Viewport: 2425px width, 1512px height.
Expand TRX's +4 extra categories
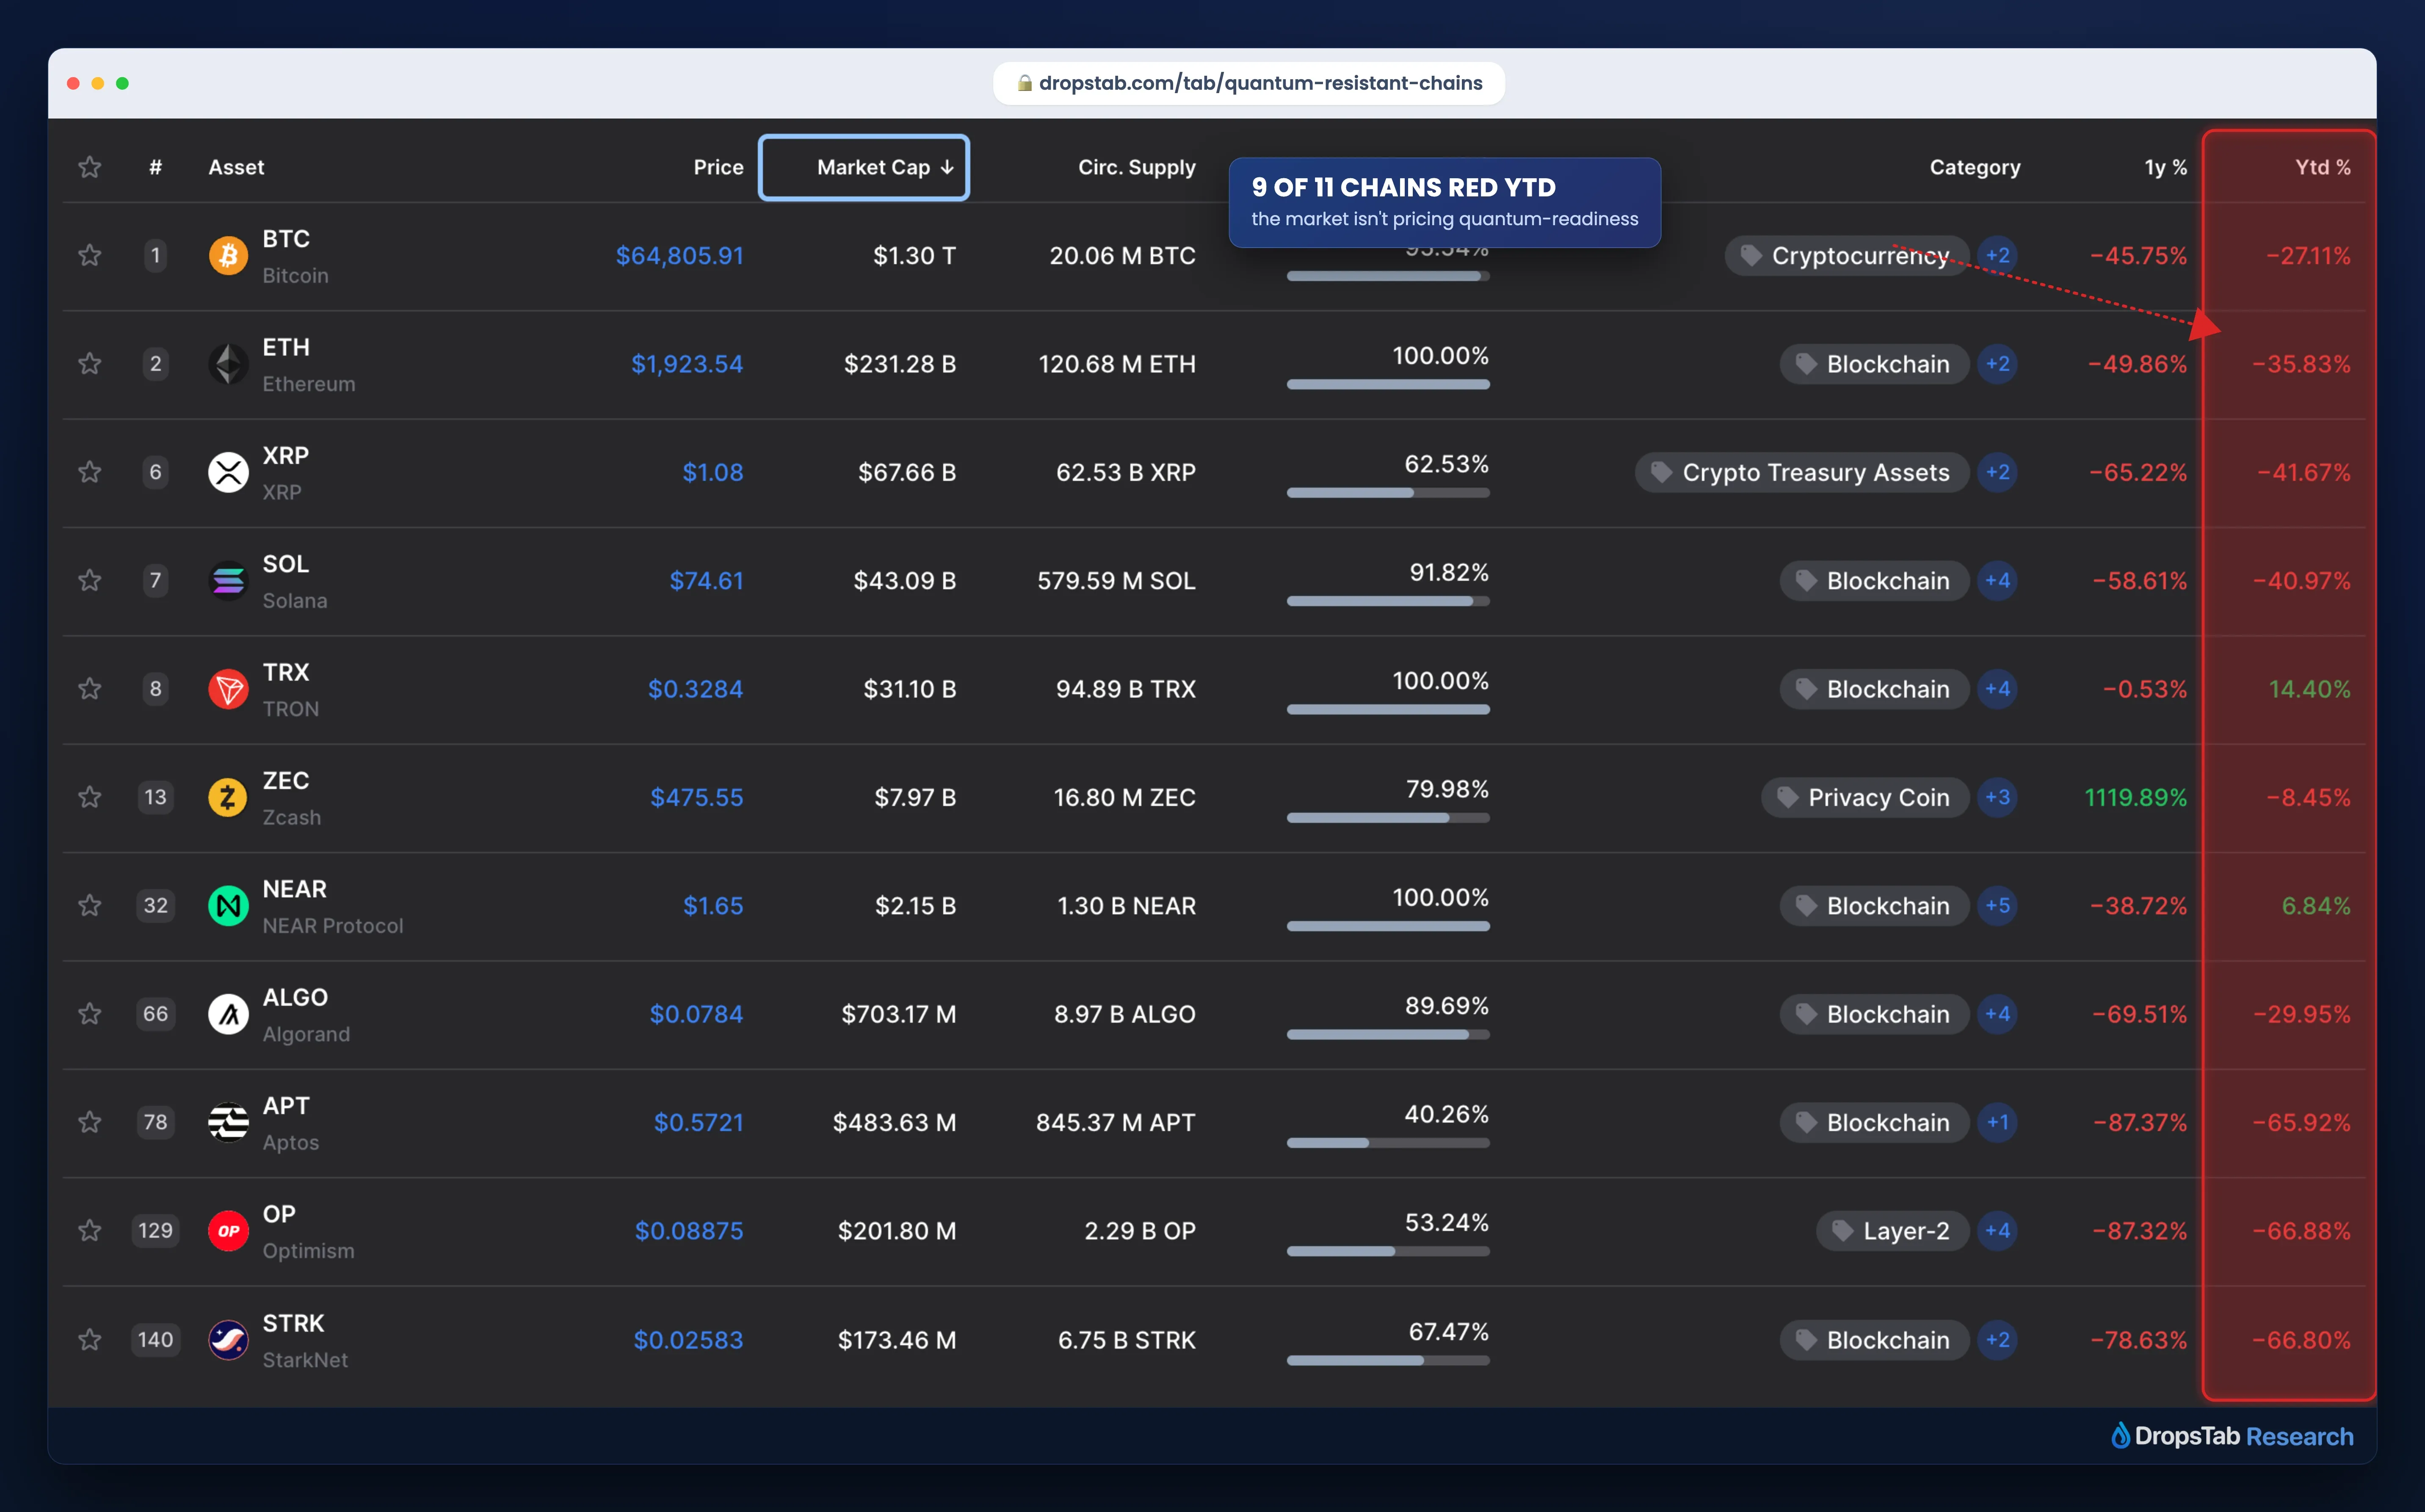[x=1997, y=689]
